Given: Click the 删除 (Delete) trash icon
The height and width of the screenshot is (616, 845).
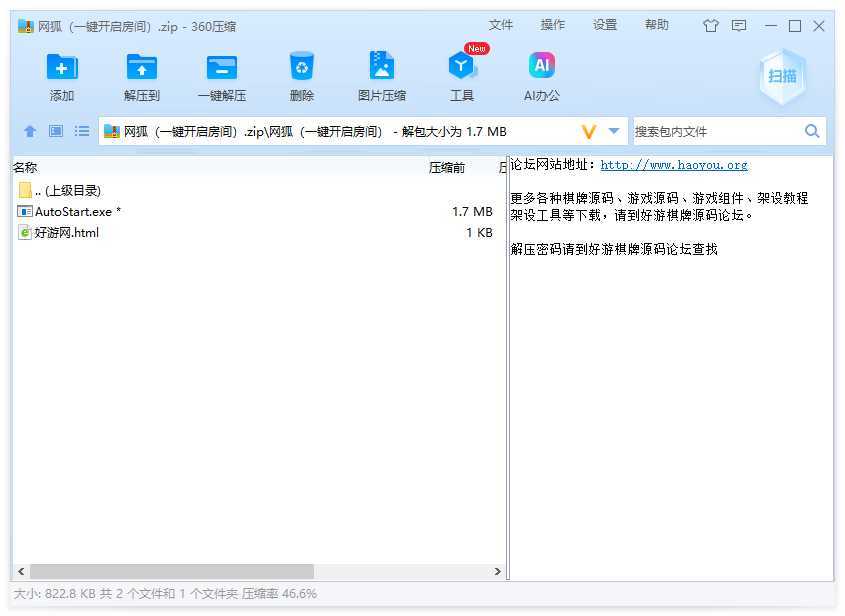Looking at the screenshot, I should click(301, 67).
